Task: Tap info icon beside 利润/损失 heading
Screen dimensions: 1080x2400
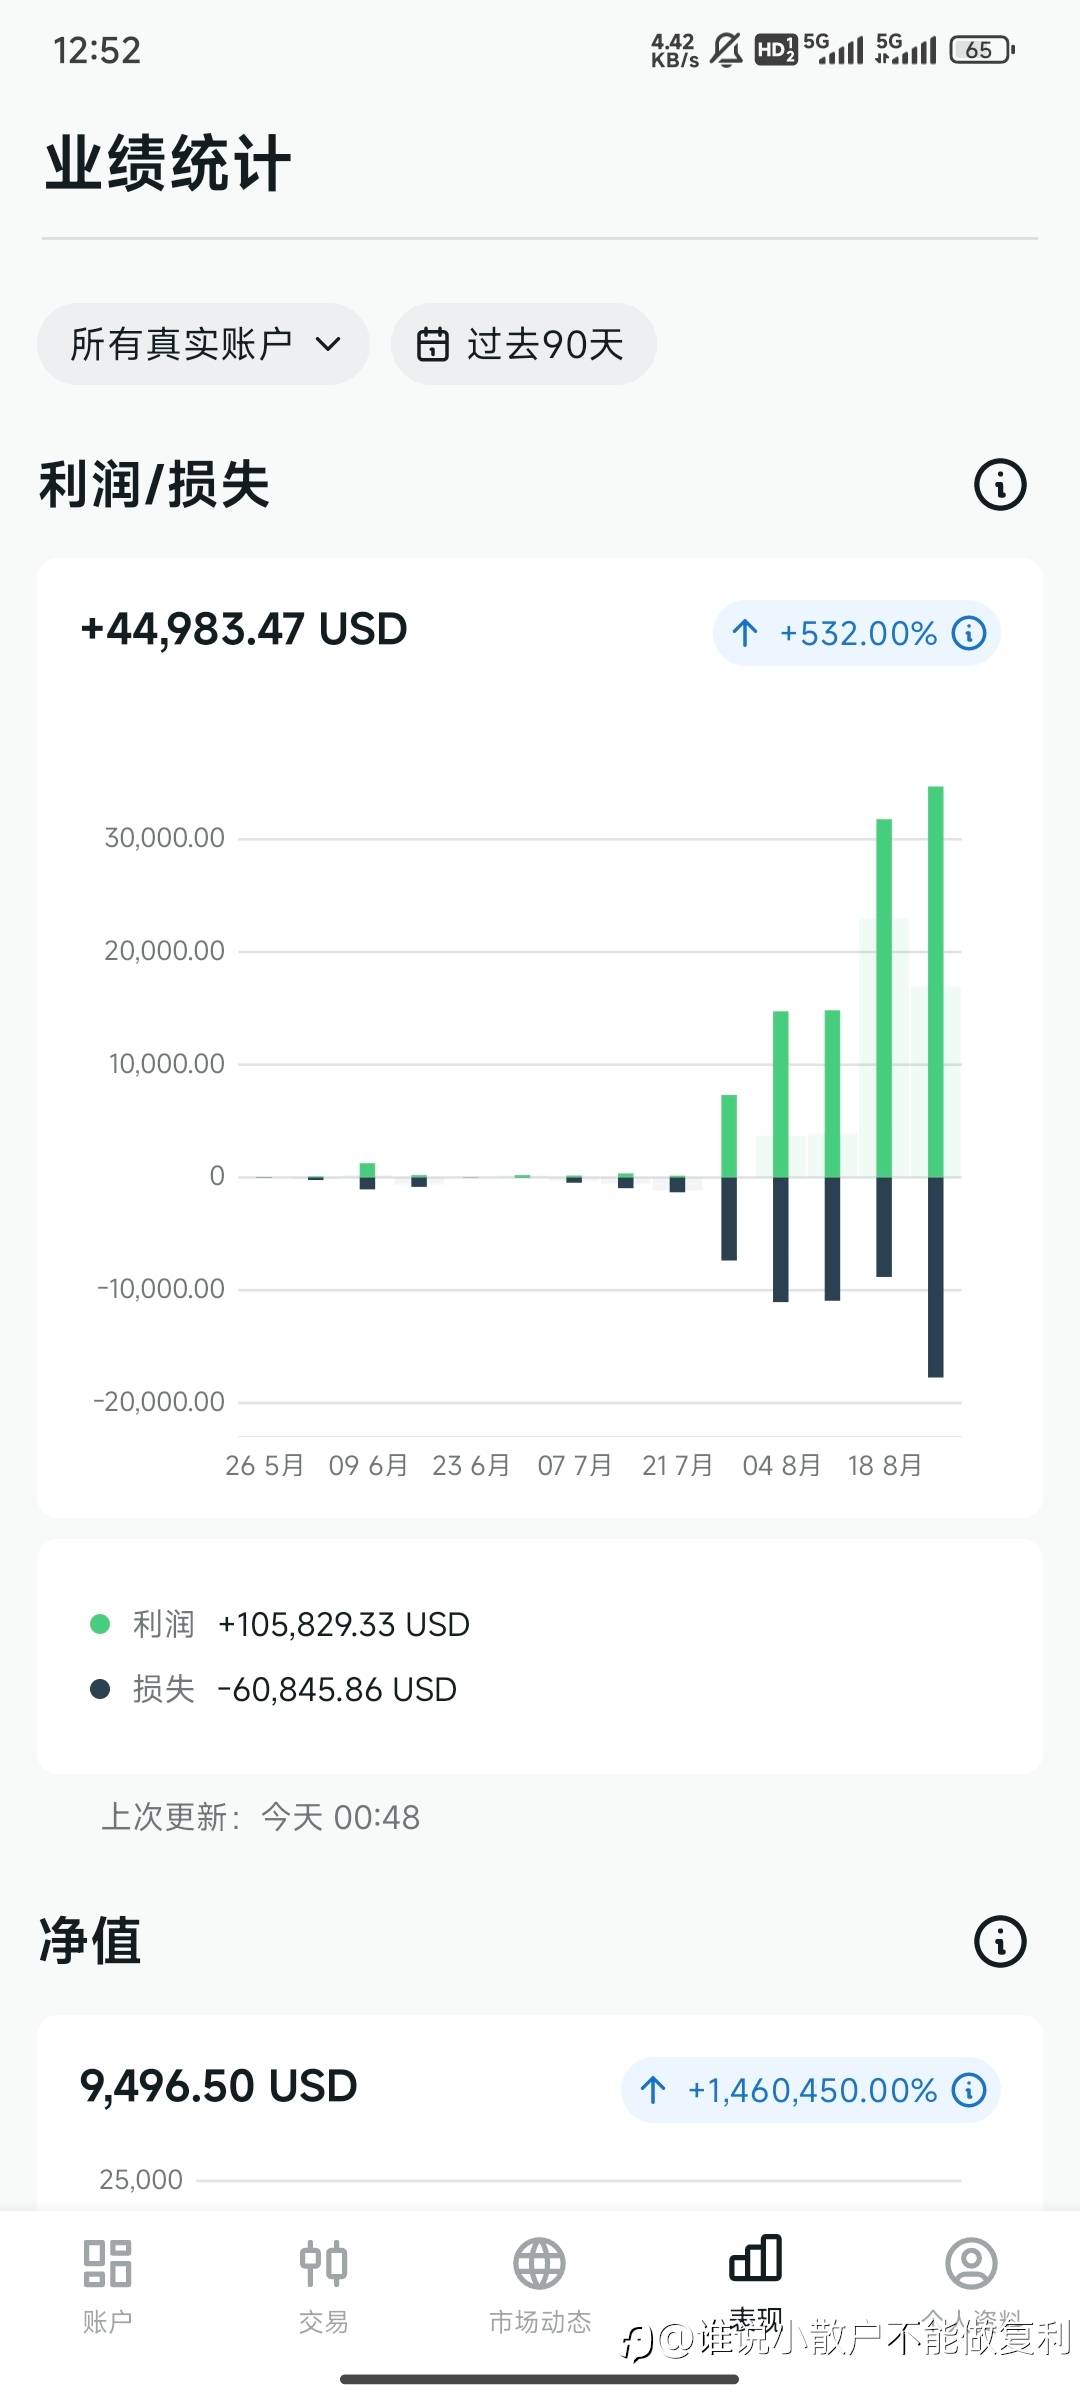Action: 1000,485
